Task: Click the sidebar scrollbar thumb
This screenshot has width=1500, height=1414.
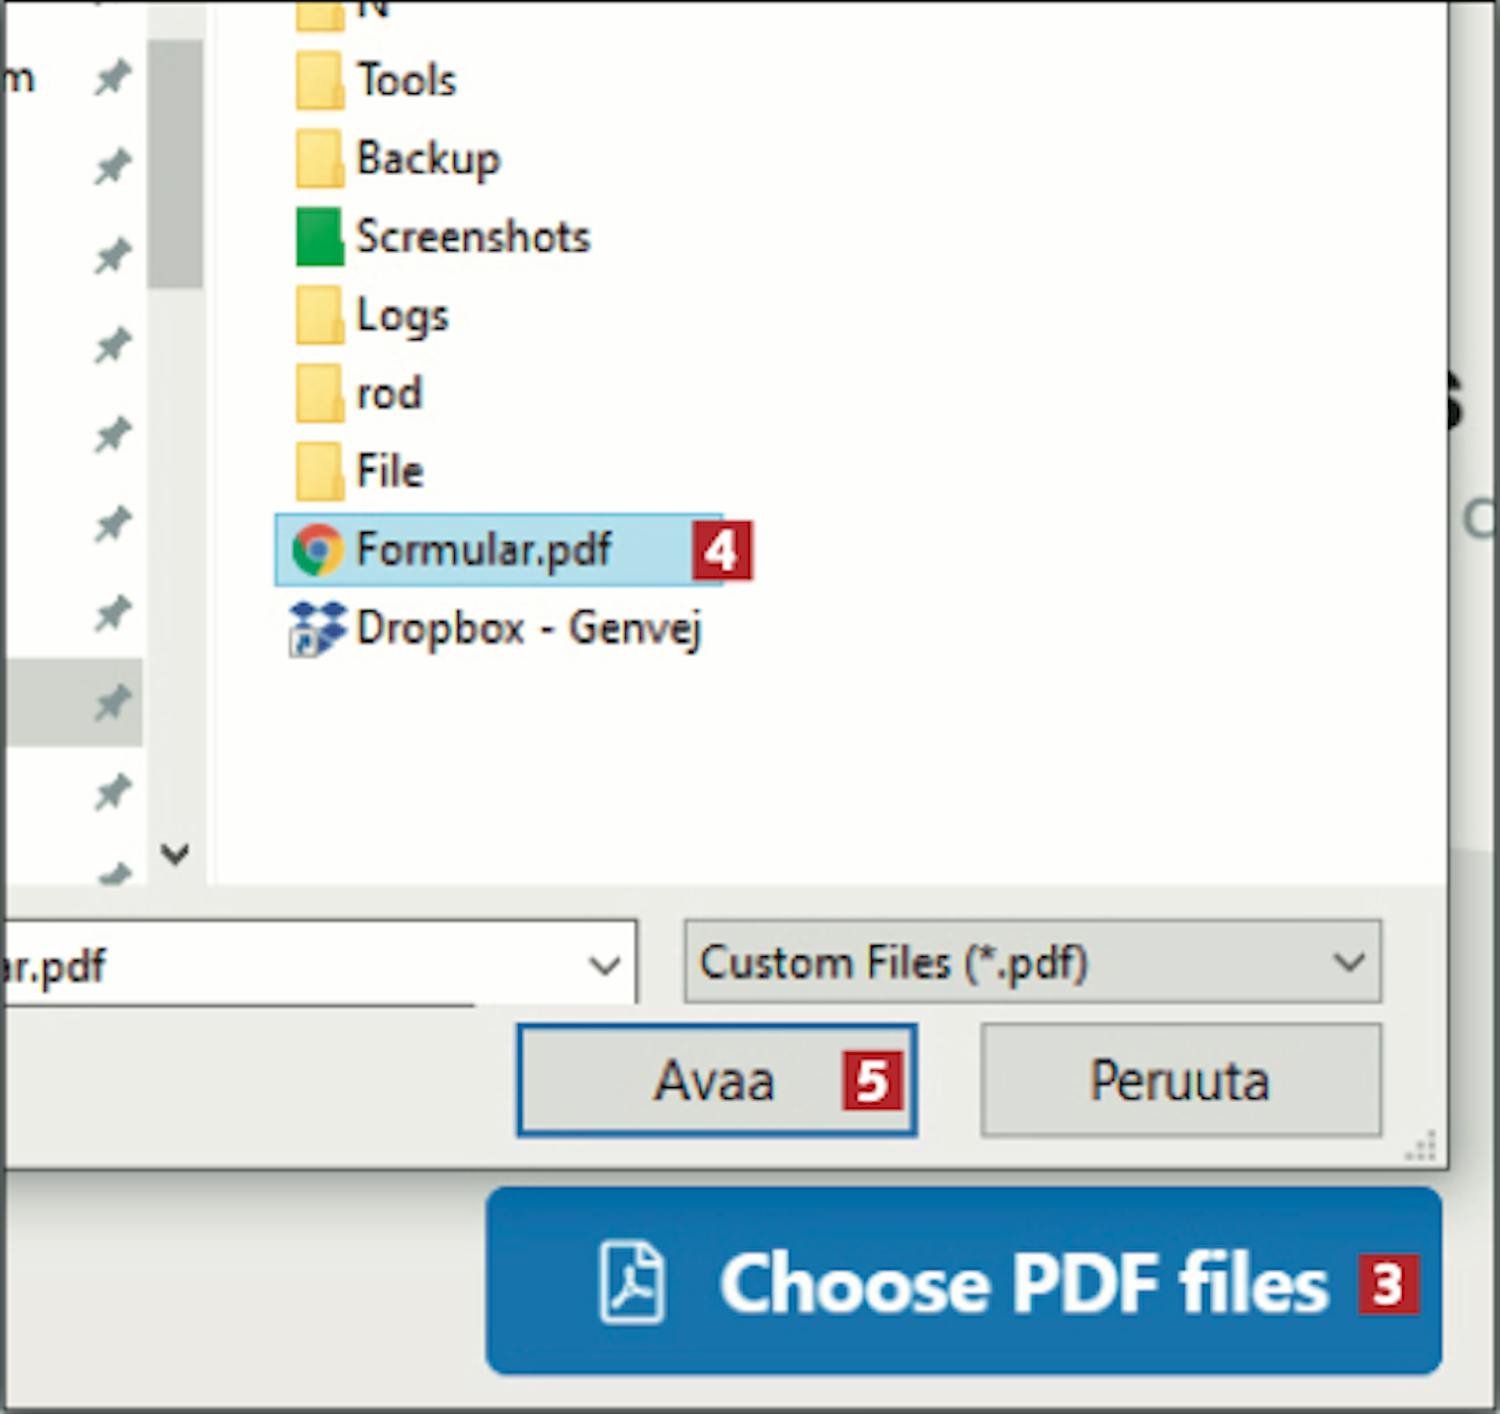Action: pos(176,165)
